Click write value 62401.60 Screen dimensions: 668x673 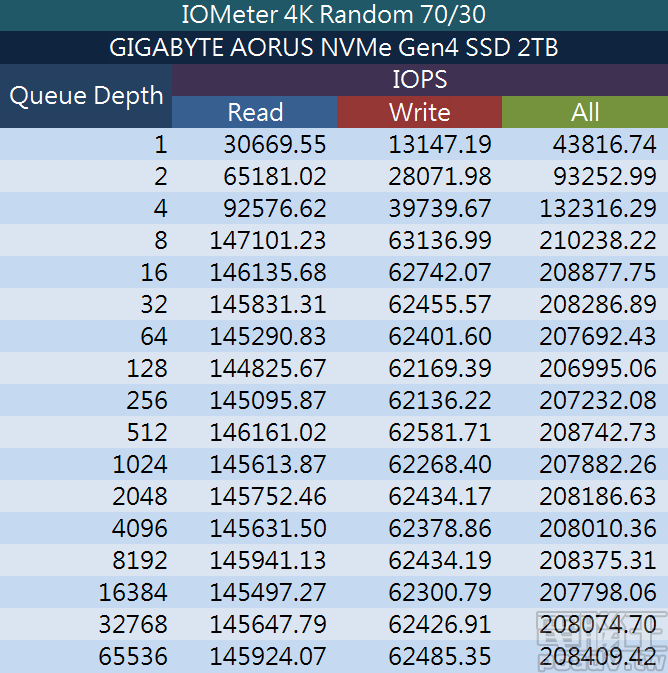[x=440, y=336]
